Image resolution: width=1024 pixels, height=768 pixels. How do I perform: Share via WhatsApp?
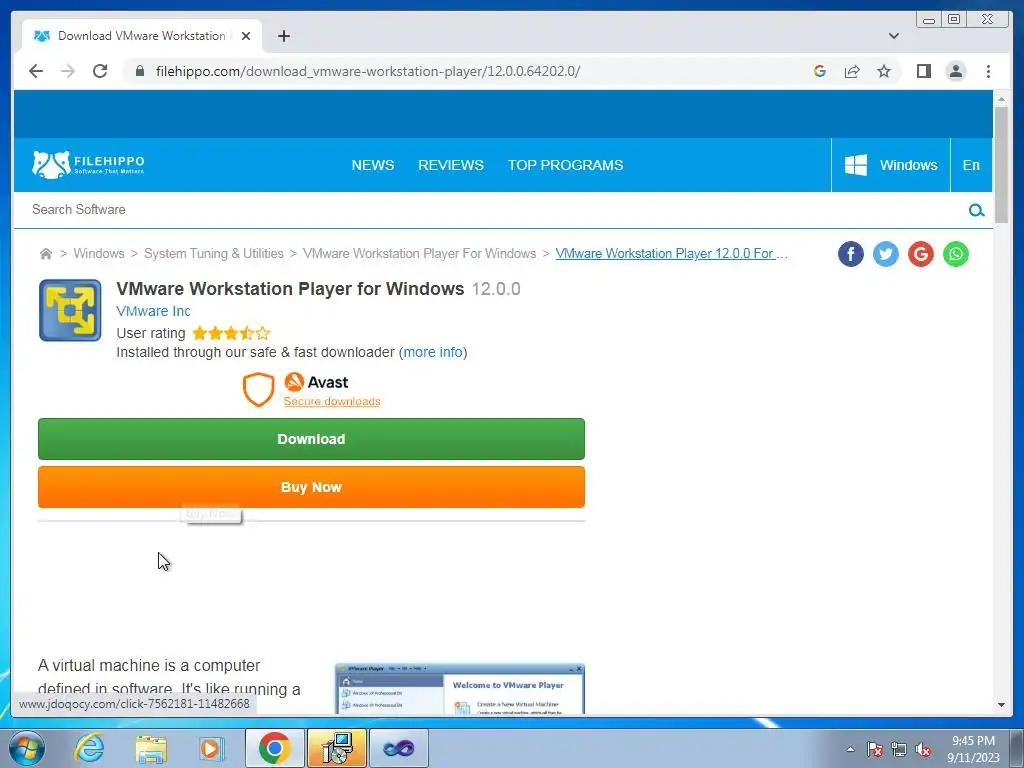pos(955,254)
